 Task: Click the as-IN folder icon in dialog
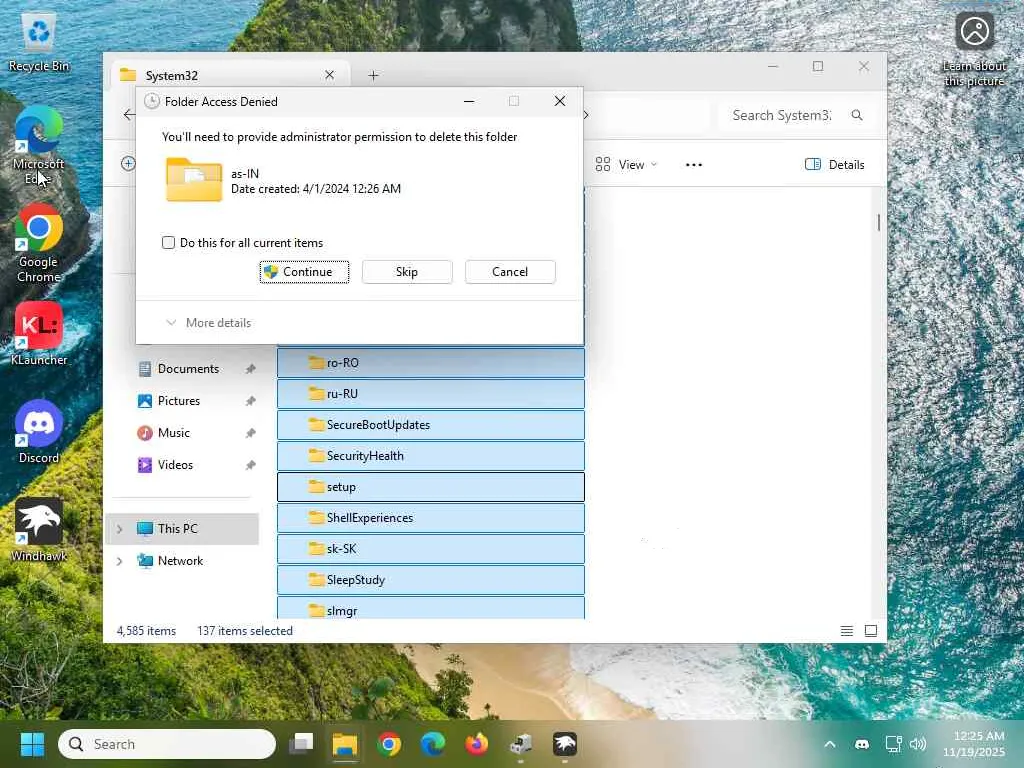194,180
